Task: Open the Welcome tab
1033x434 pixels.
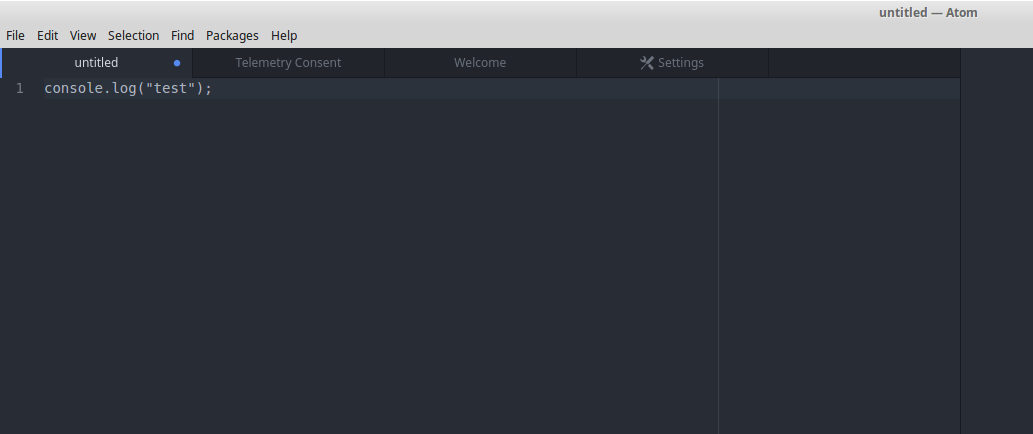Action: pyautogui.click(x=480, y=63)
